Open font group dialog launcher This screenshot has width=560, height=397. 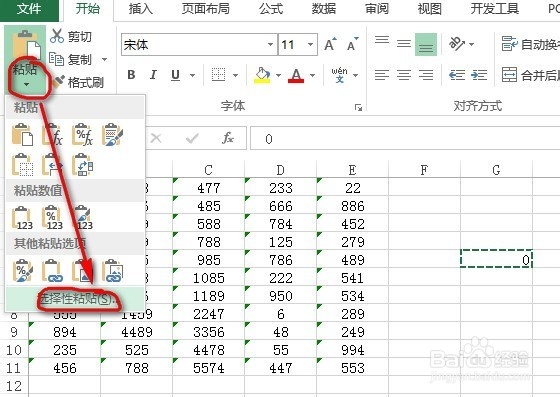(x=358, y=107)
